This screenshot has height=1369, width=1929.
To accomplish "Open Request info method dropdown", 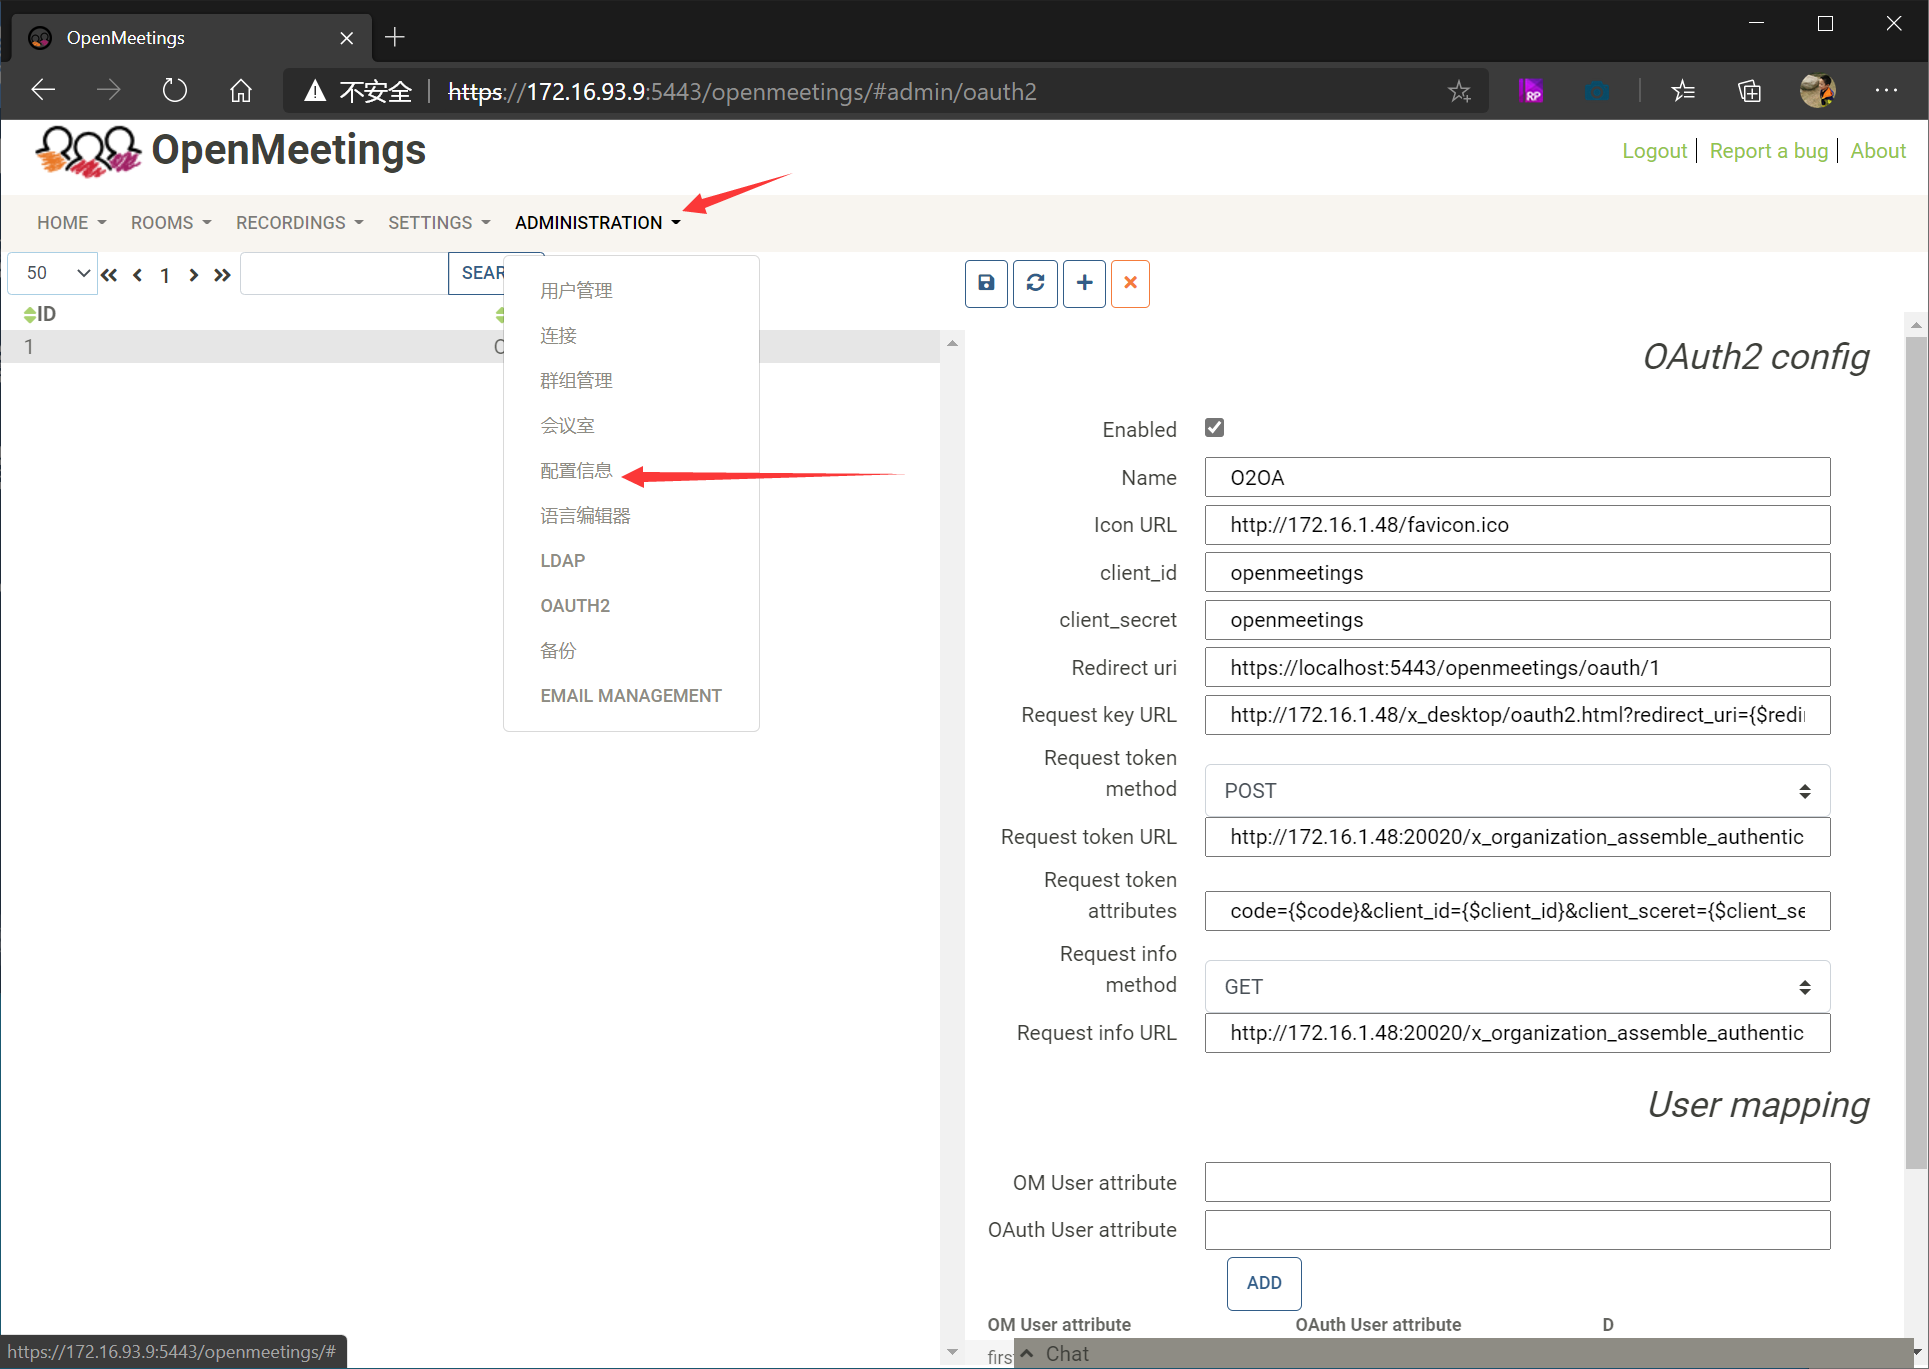I will [x=1516, y=987].
